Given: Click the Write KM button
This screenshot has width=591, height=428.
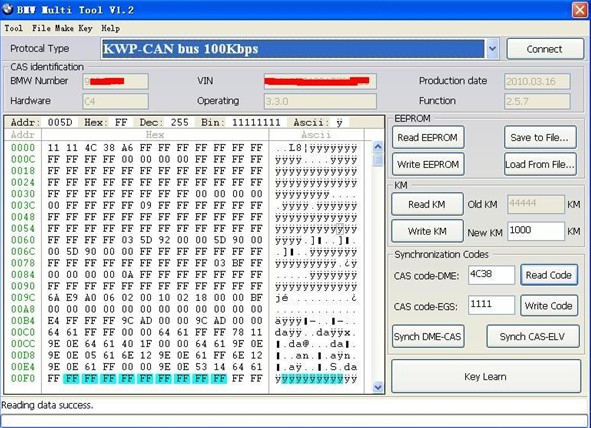Looking at the screenshot, I should point(427,231).
